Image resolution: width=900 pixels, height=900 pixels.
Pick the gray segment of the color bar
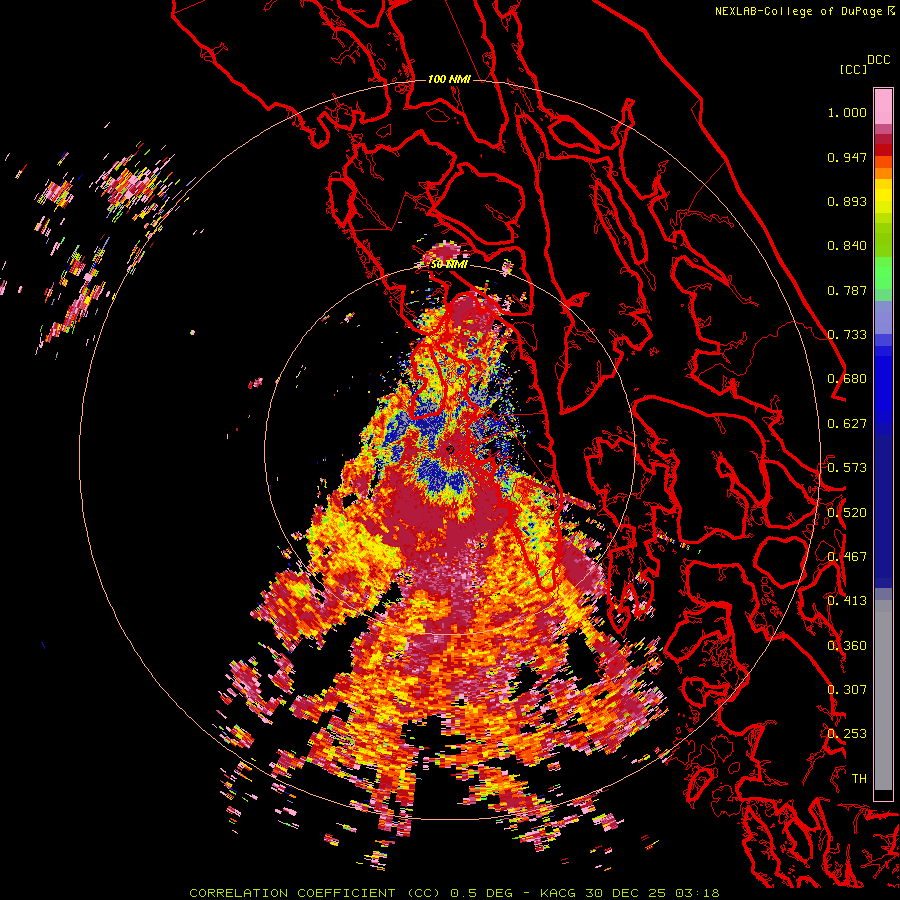pos(883,695)
